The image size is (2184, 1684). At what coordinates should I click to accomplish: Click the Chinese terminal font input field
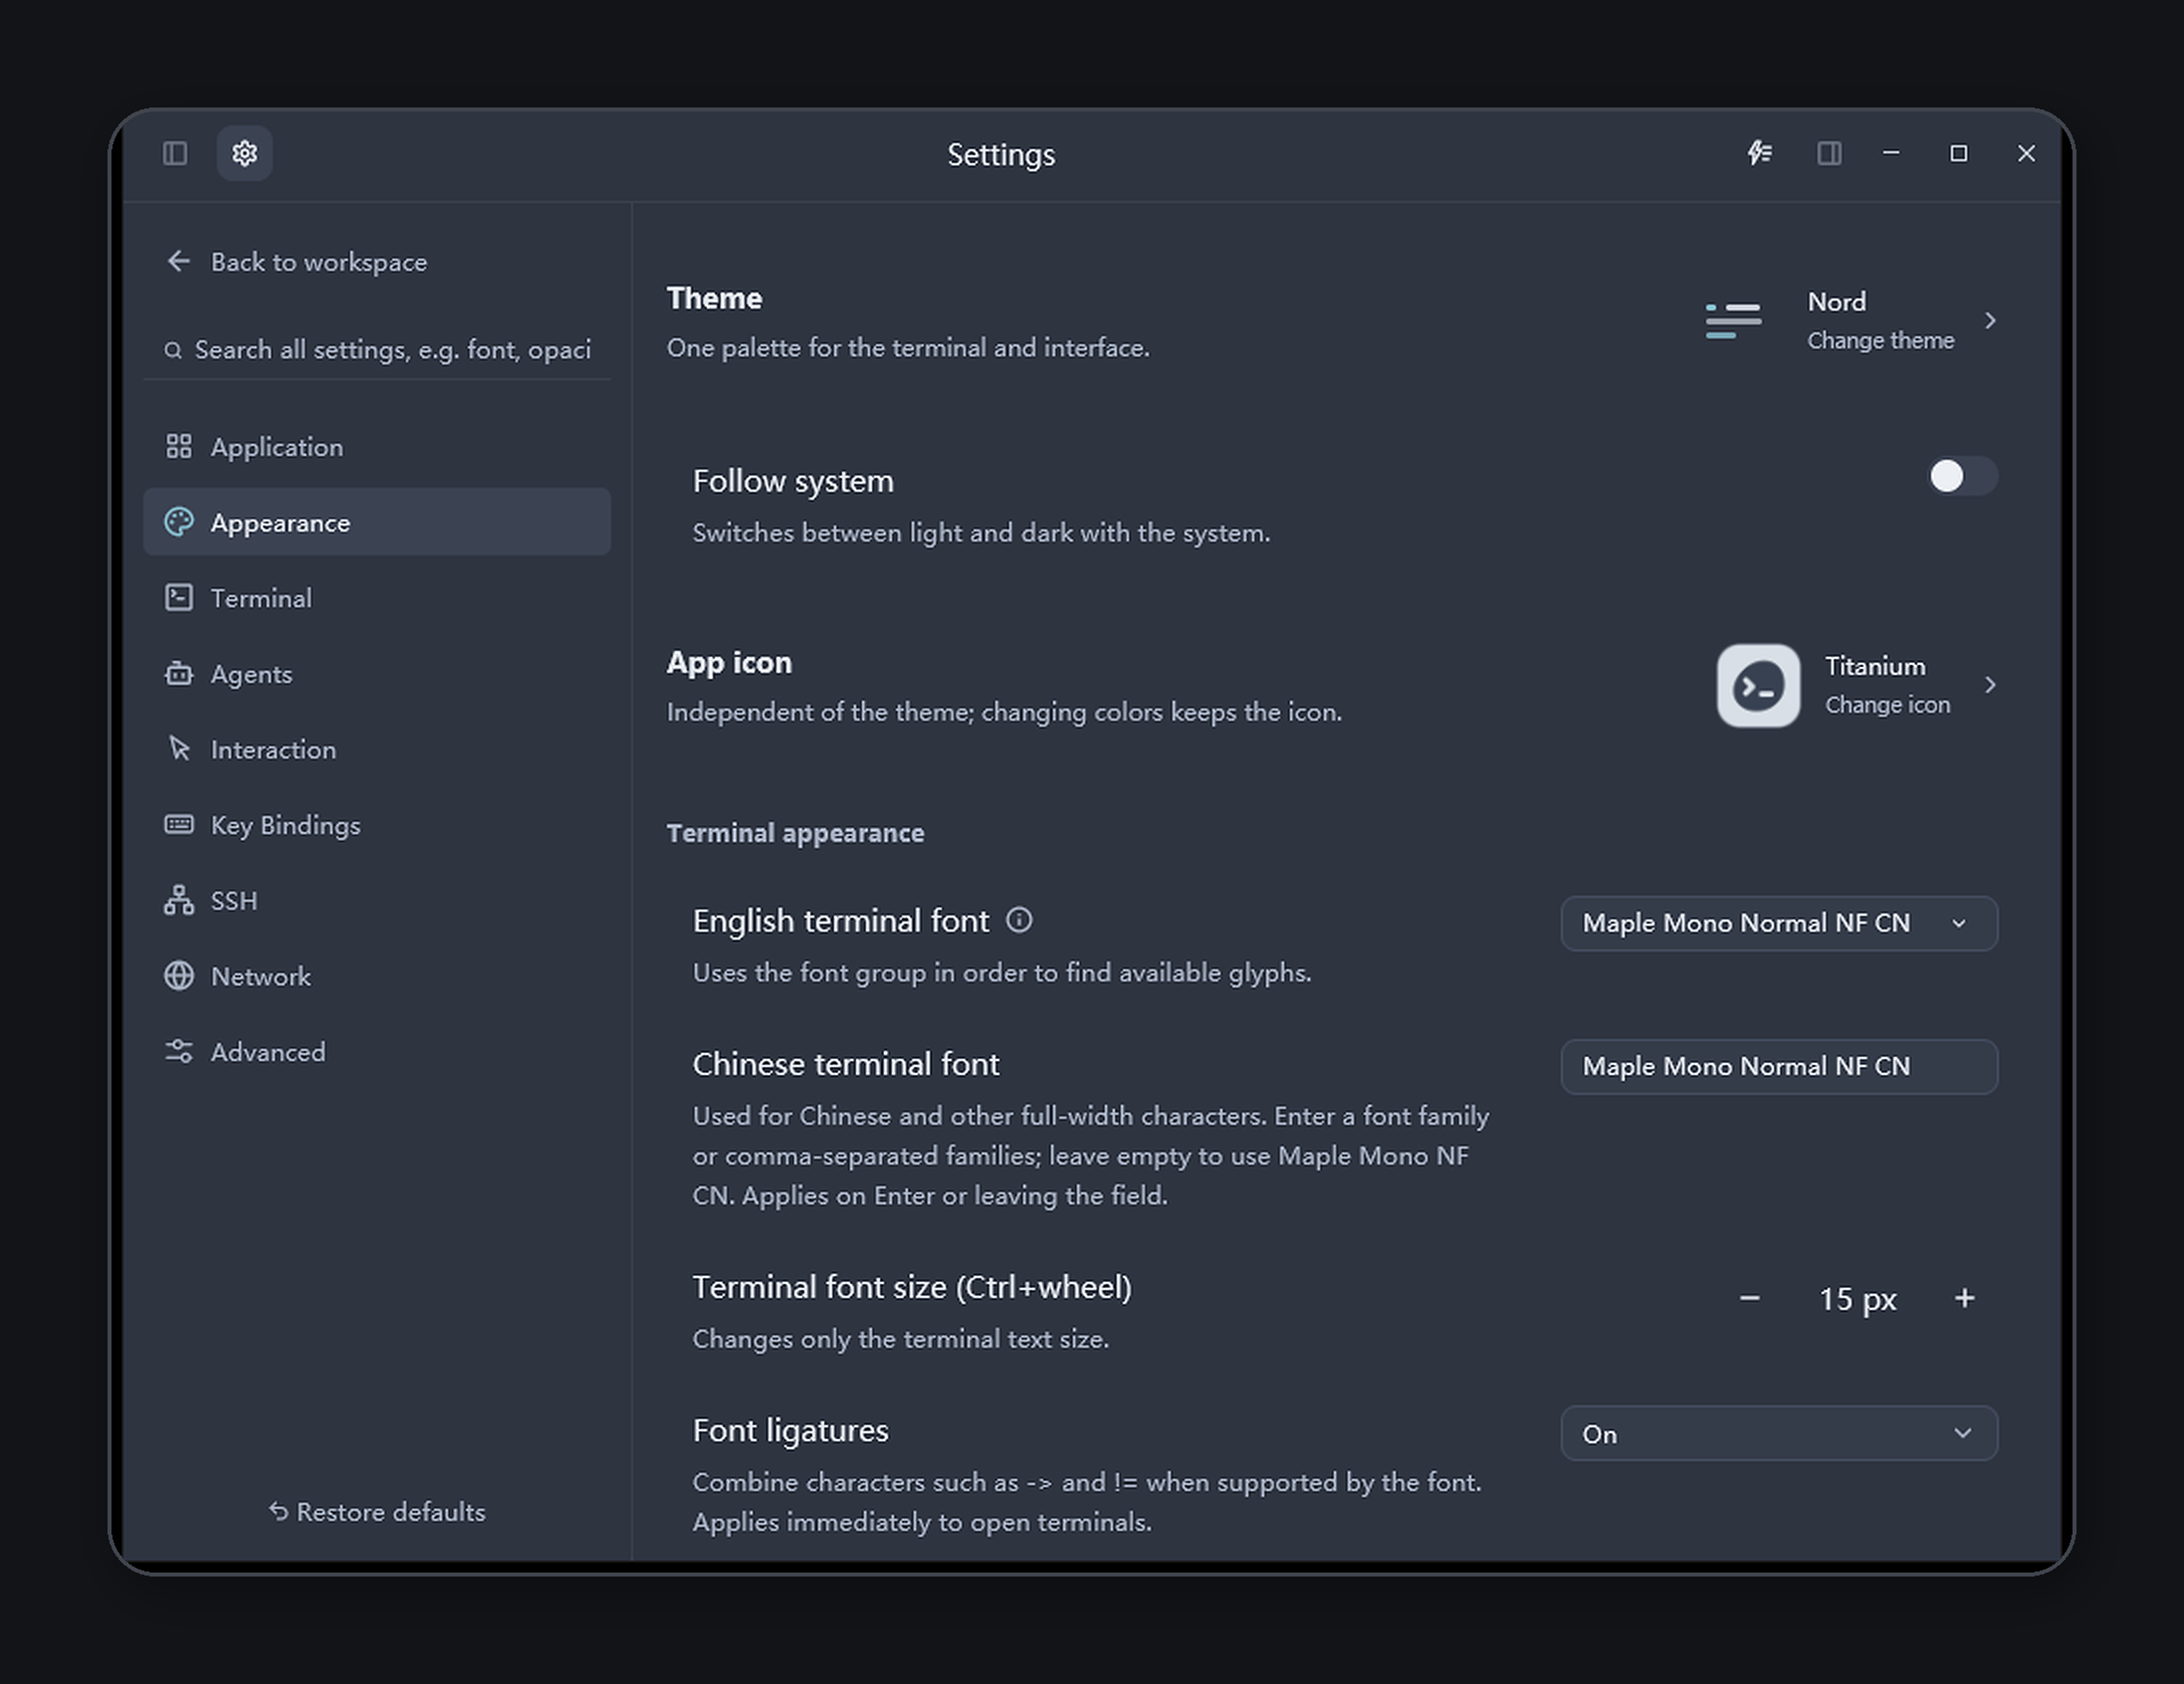[x=1779, y=1066]
